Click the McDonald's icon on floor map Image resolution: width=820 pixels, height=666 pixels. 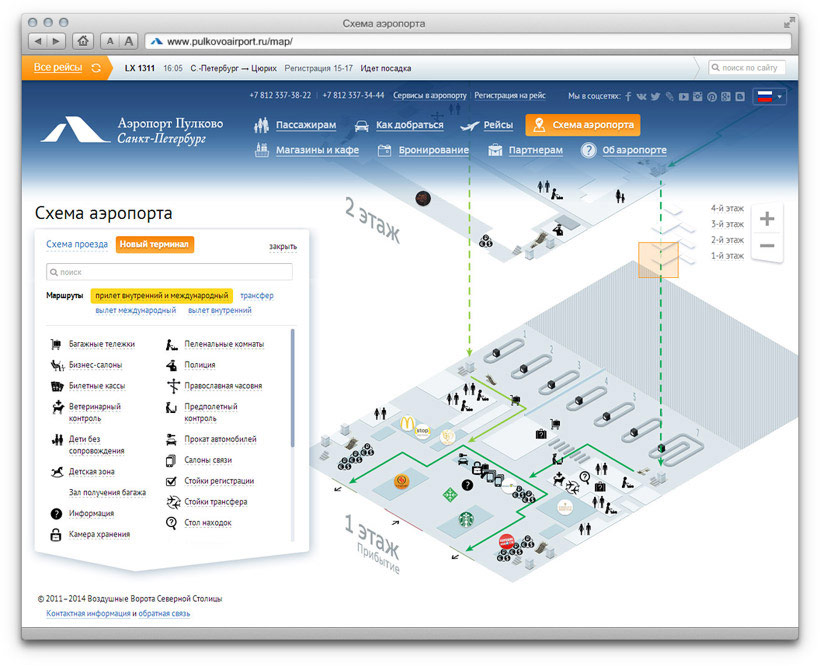pyautogui.click(x=407, y=423)
